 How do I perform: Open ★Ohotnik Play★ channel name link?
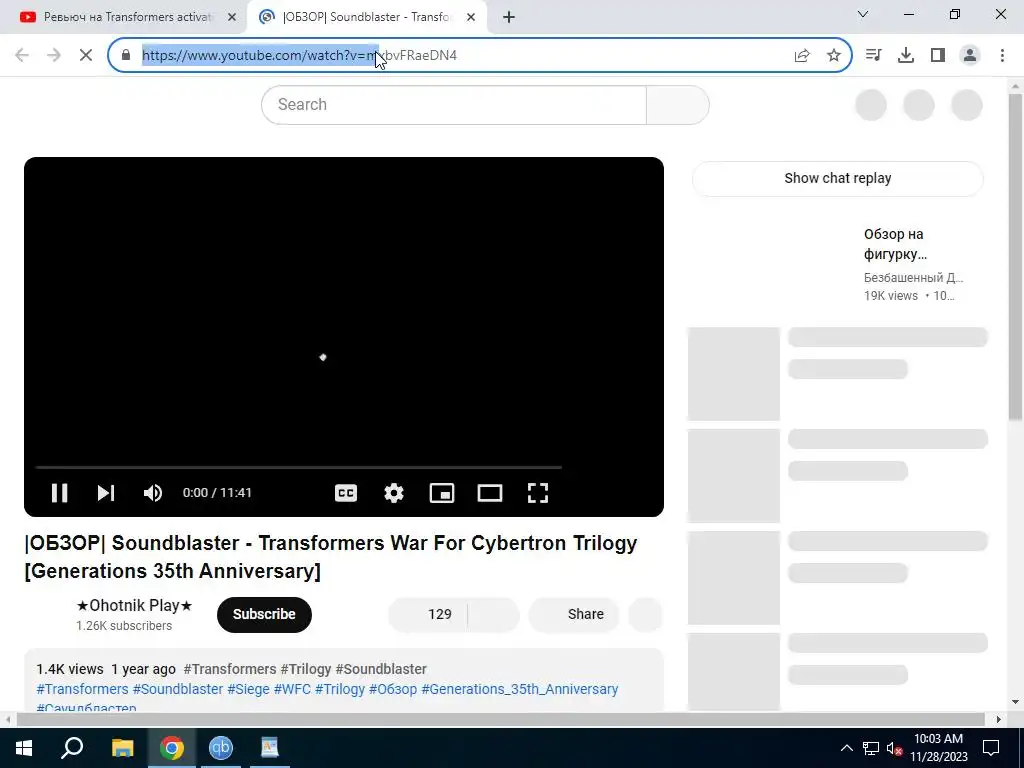click(x=135, y=605)
